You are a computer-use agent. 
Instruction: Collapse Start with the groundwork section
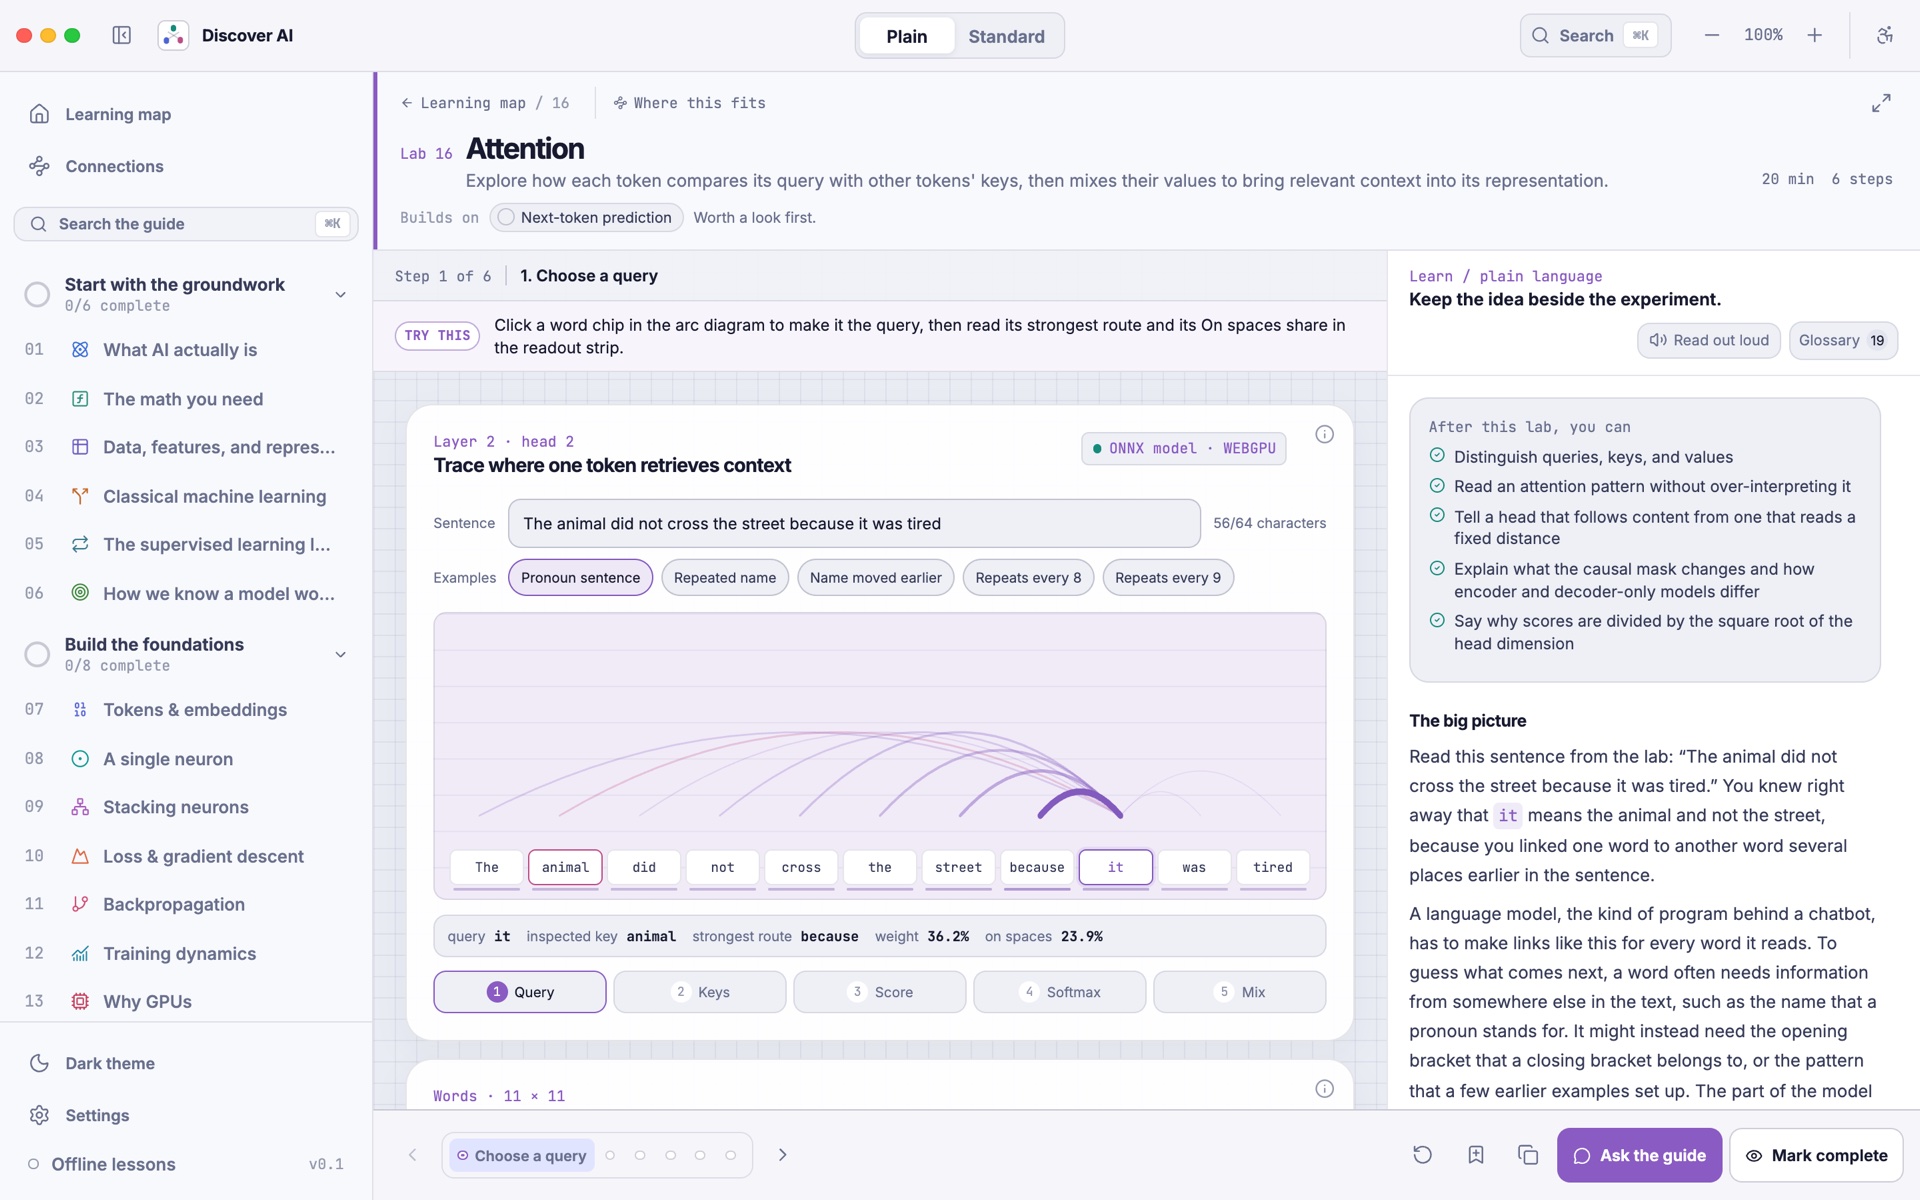pyautogui.click(x=340, y=294)
